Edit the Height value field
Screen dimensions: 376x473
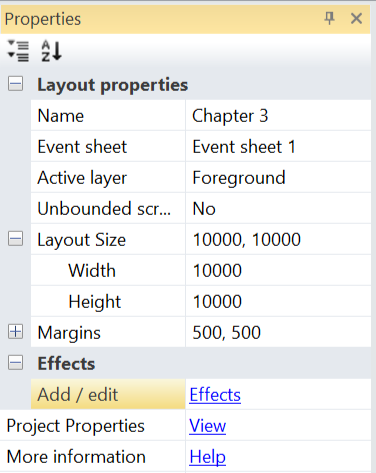point(278,301)
